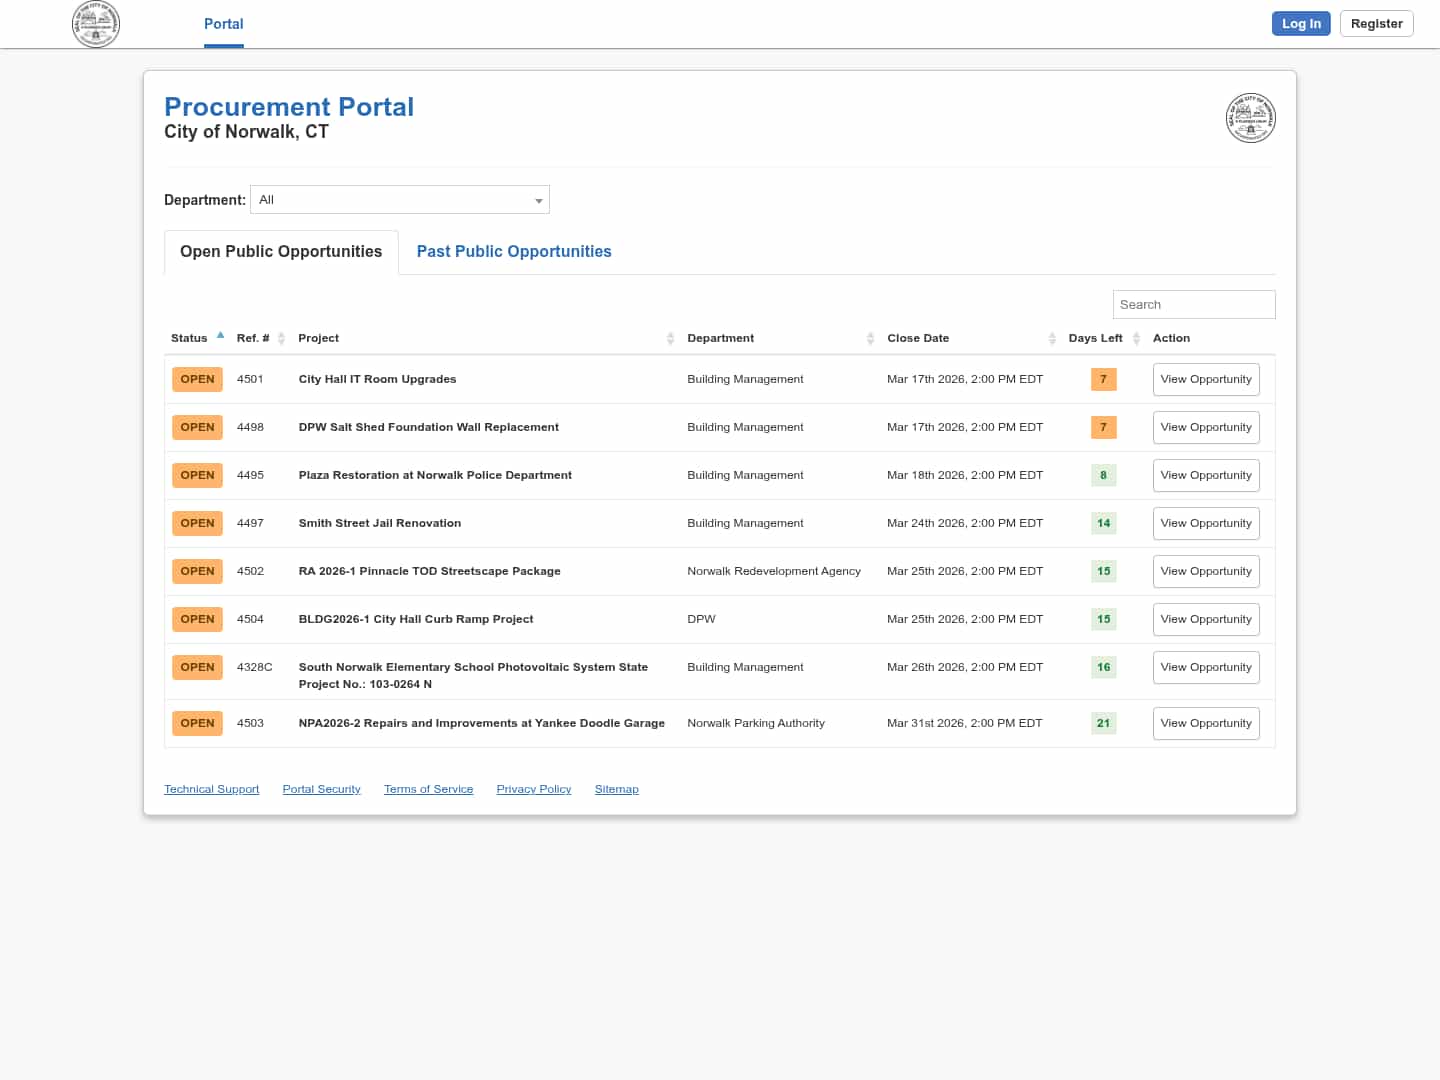Click the Norwalk seal beside portal title
The image size is (1440, 1080).
(x=1250, y=118)
